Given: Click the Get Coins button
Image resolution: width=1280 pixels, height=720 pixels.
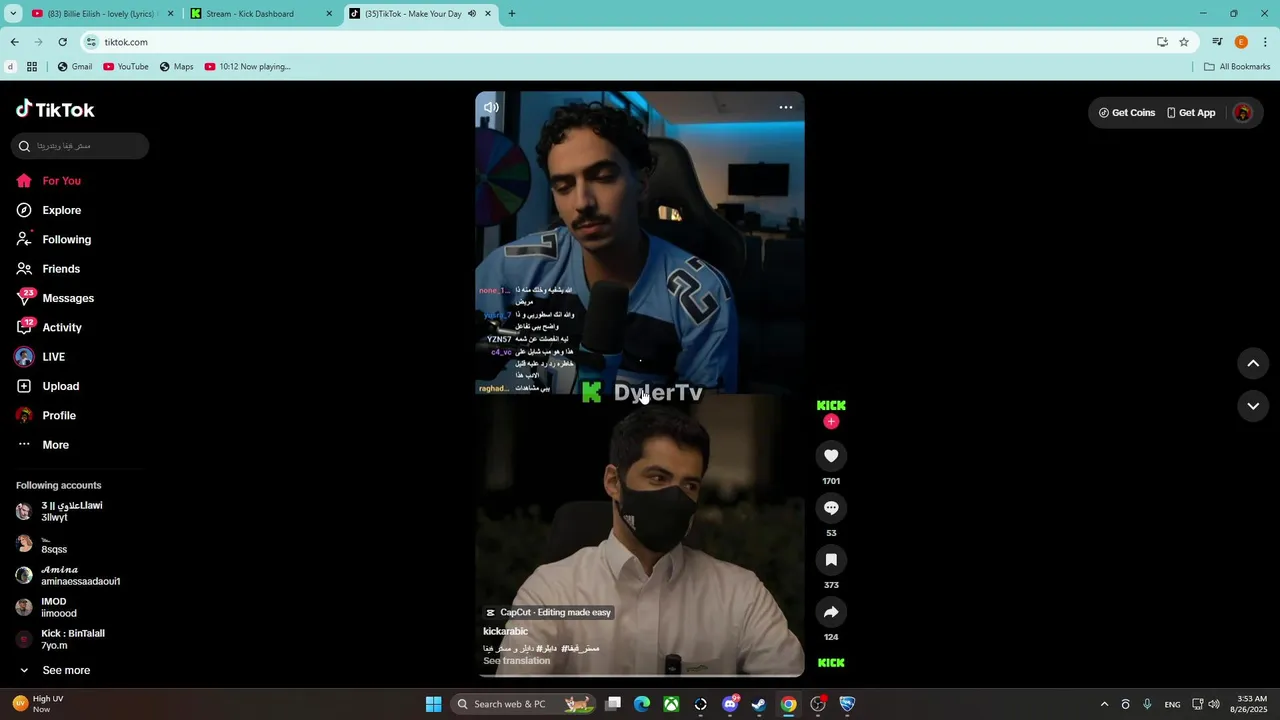Looking at the screenshot, I should point(1127,113).
